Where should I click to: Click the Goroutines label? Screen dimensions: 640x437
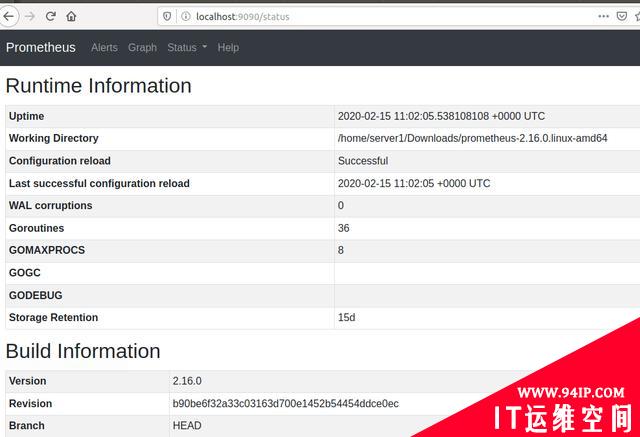click(x=36, y=228)
